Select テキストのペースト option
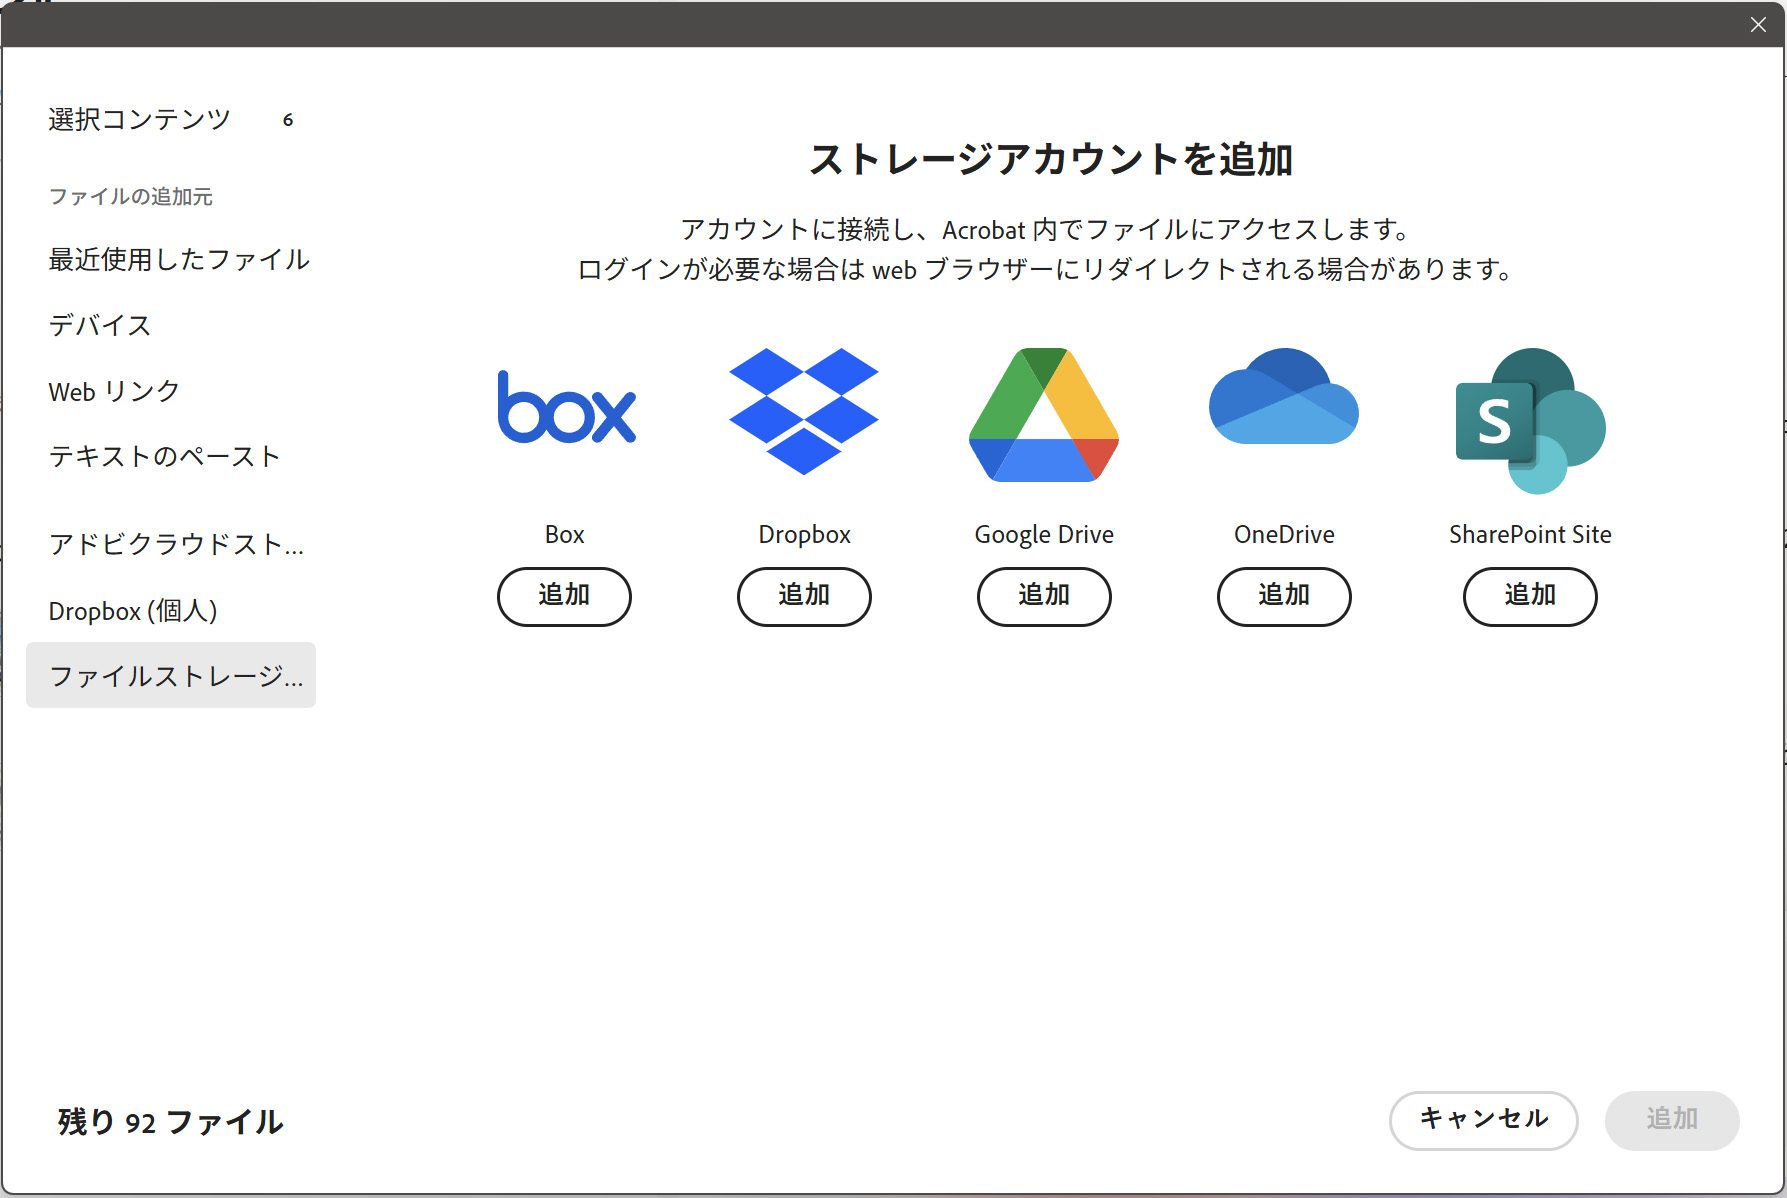The width and height of the screenshot is (1787, 1198). point(165,457)
